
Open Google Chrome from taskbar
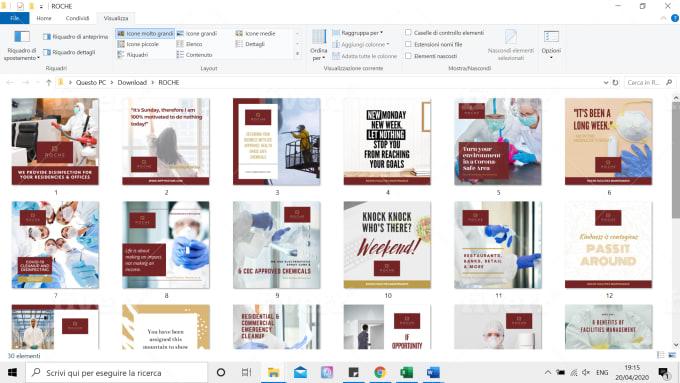[380, 373]
